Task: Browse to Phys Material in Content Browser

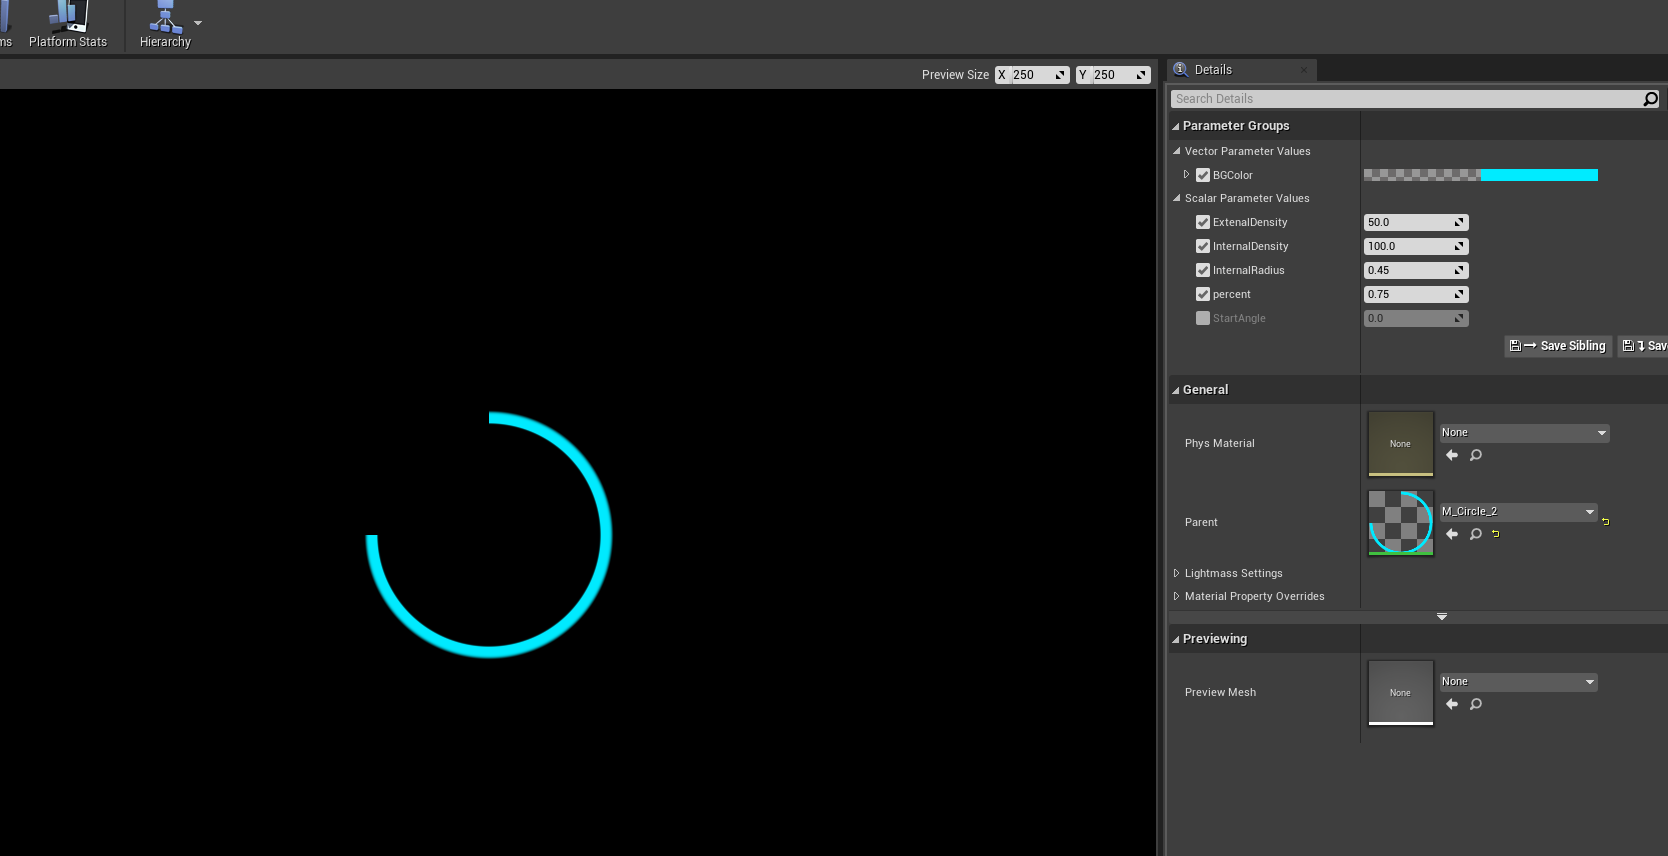Action: [x=1476, y=455]
